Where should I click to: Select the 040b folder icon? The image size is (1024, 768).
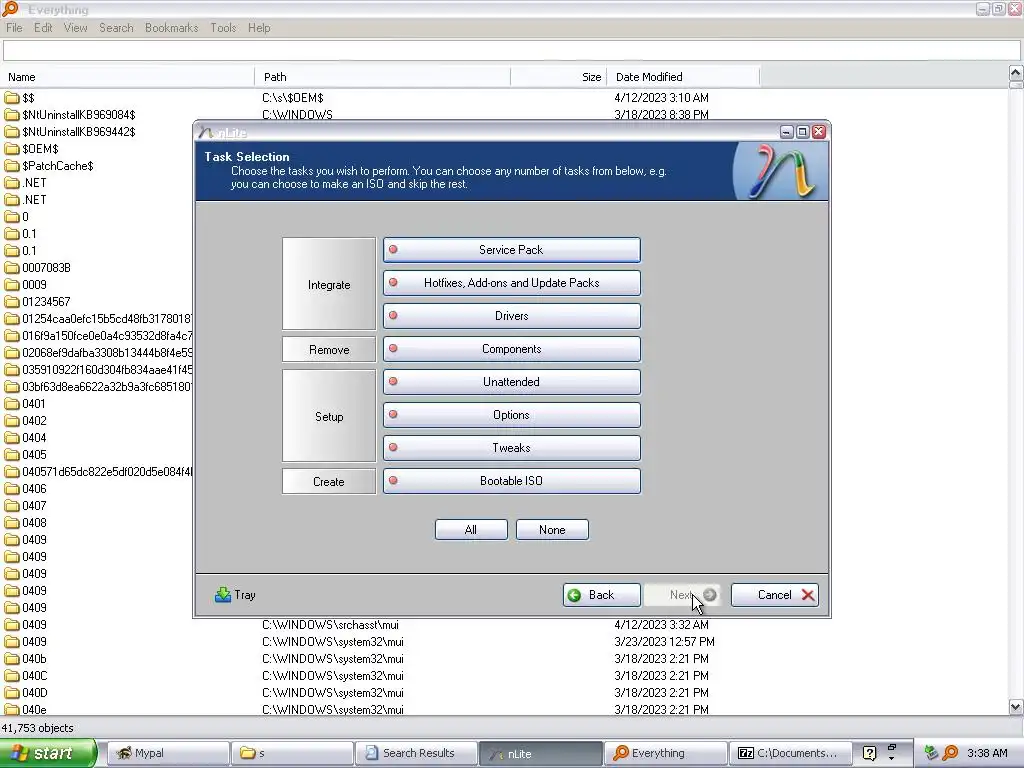pos(12,659)
